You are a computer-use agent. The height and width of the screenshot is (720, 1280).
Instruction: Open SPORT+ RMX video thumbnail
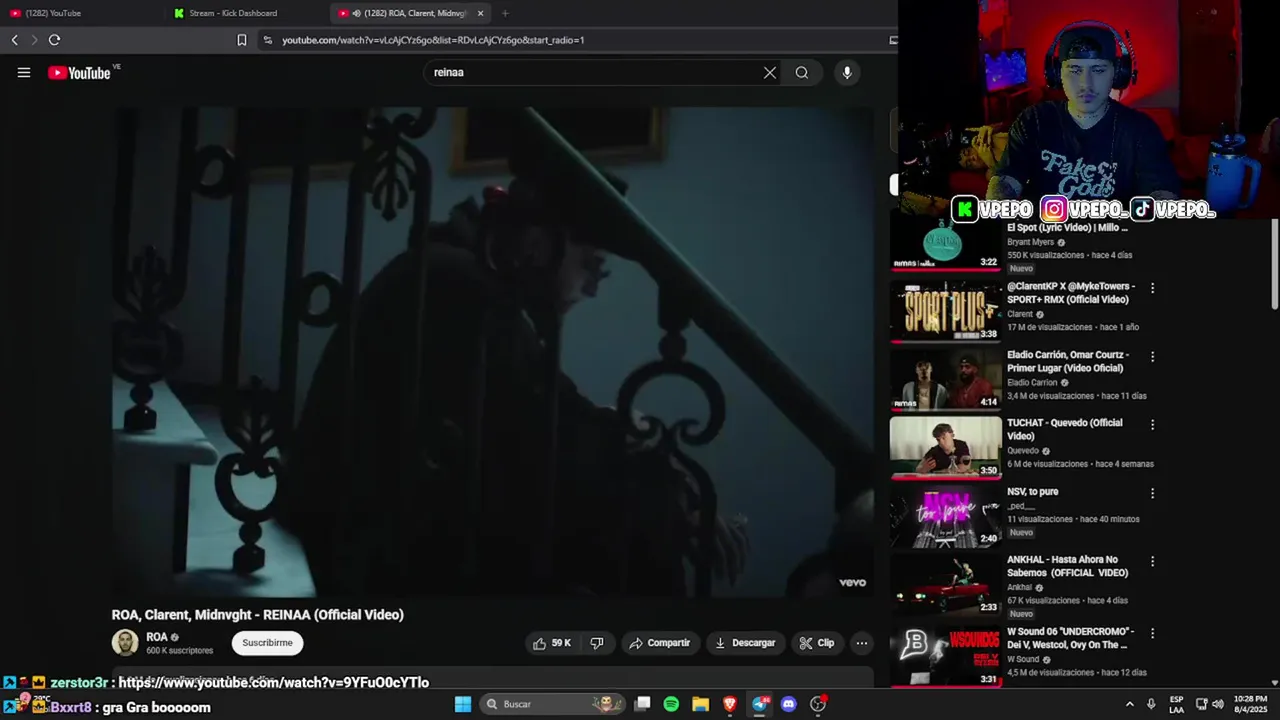pyautogui.click(x=945, y=312)
